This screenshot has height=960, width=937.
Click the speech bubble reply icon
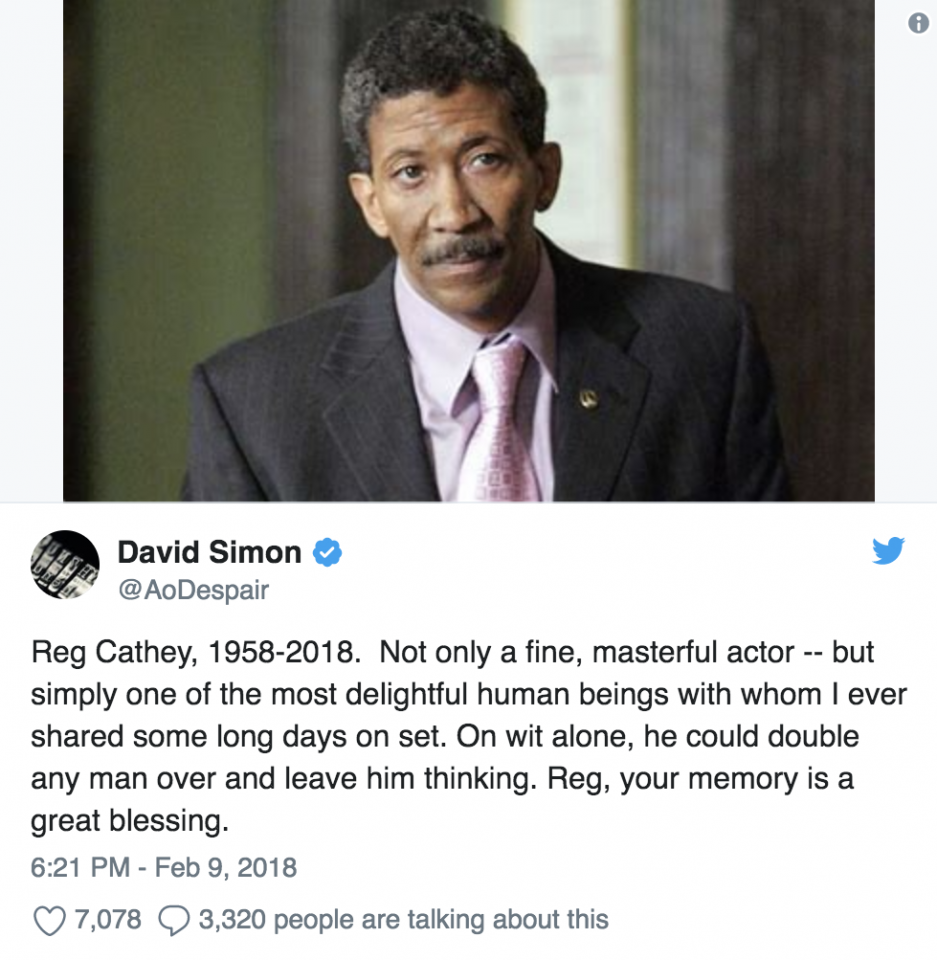tap(173, 920)
